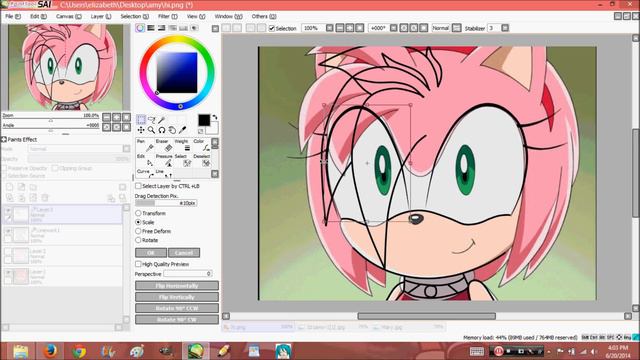Enable High Quality Preview checkbox
640x360 pixels.
click(138, 264)
